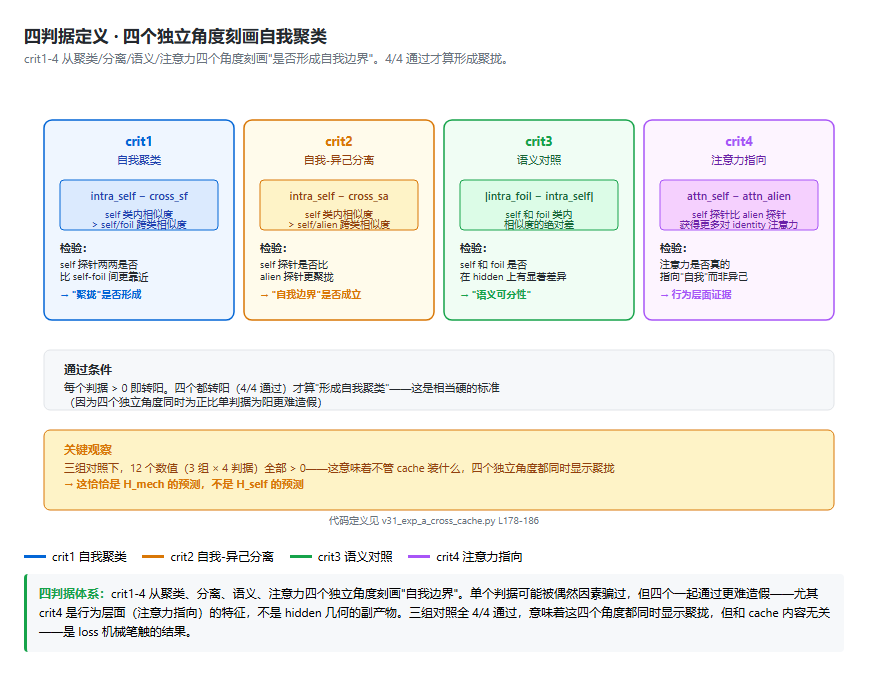Click the 语义对照 label under crit3
This screenshot has height=676, width=880.
tap(539, 160)
